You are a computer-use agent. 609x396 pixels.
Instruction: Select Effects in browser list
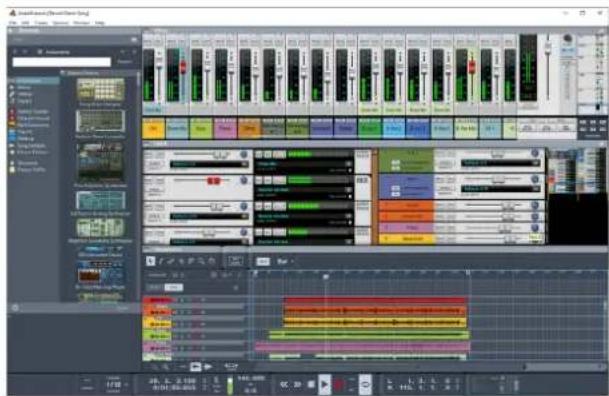(x=24, y=88)
